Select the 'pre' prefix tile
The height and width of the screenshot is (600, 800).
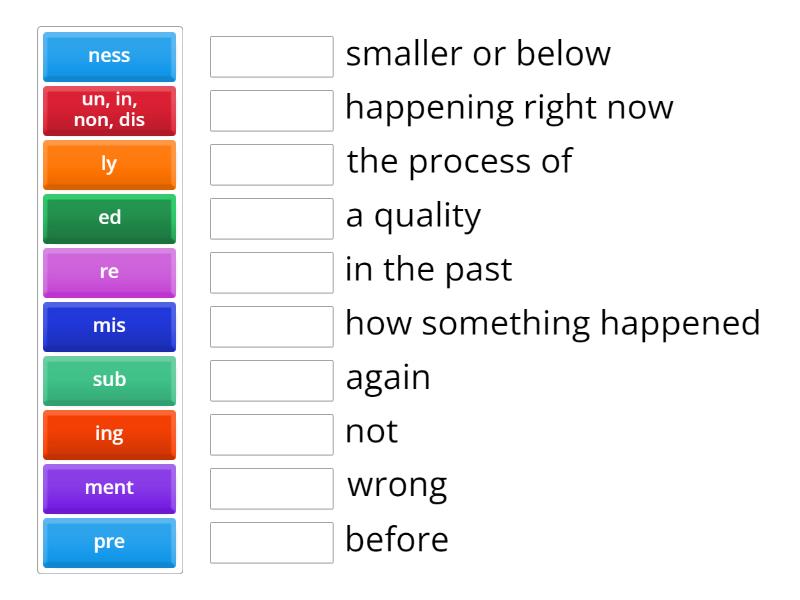pyautogui.click(x=110, y=542)
